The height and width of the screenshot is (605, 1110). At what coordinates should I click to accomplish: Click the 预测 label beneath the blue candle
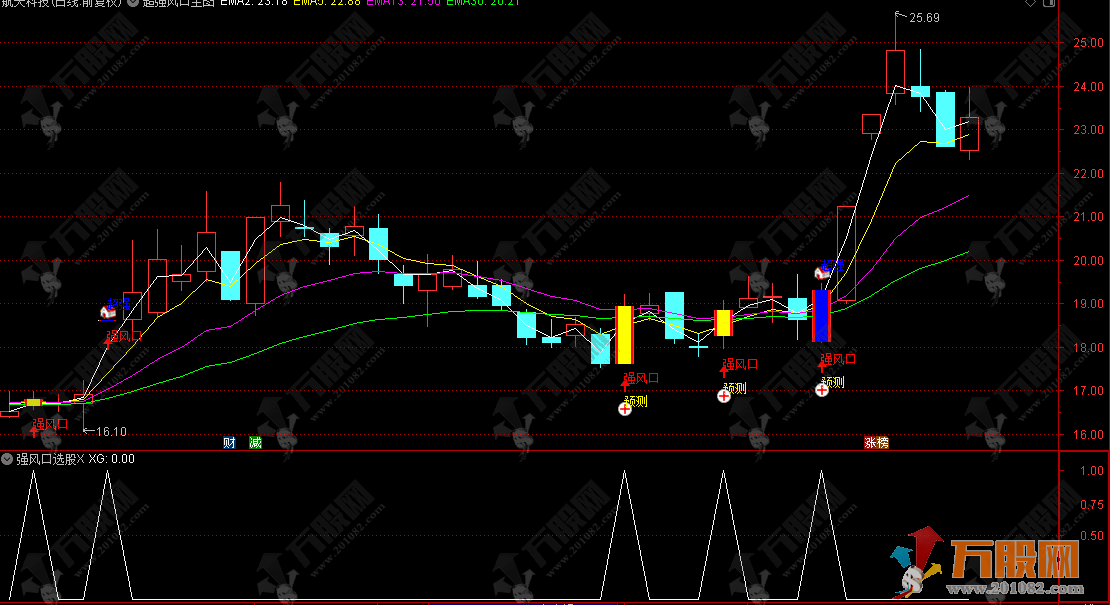832,382
